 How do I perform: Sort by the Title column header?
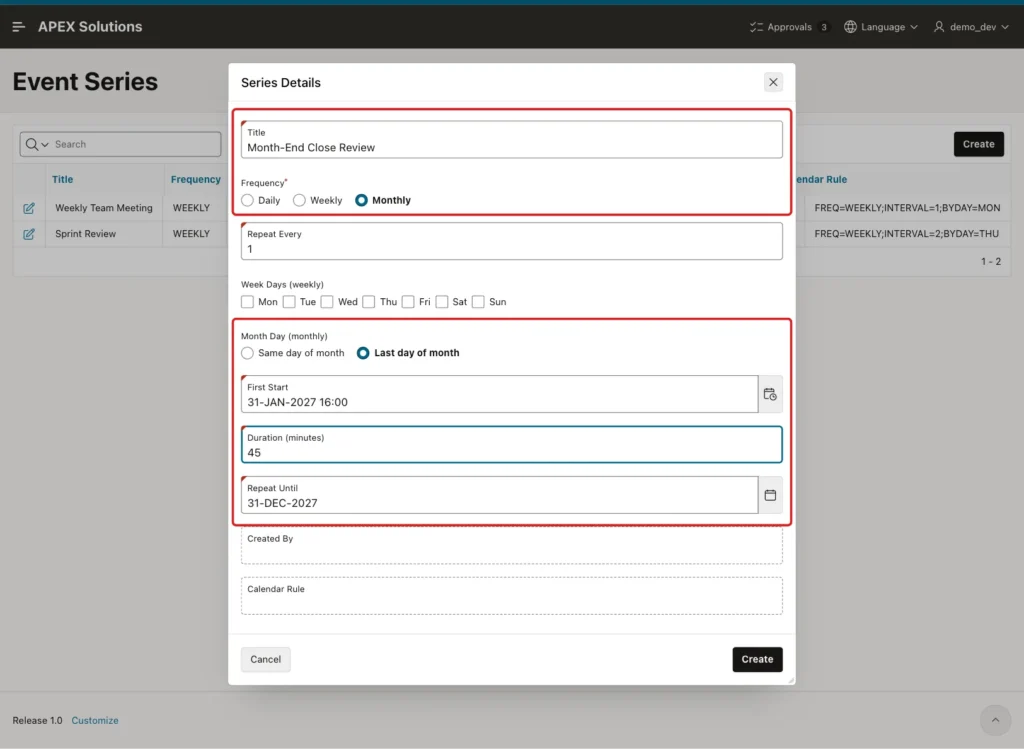pos(63,180)
